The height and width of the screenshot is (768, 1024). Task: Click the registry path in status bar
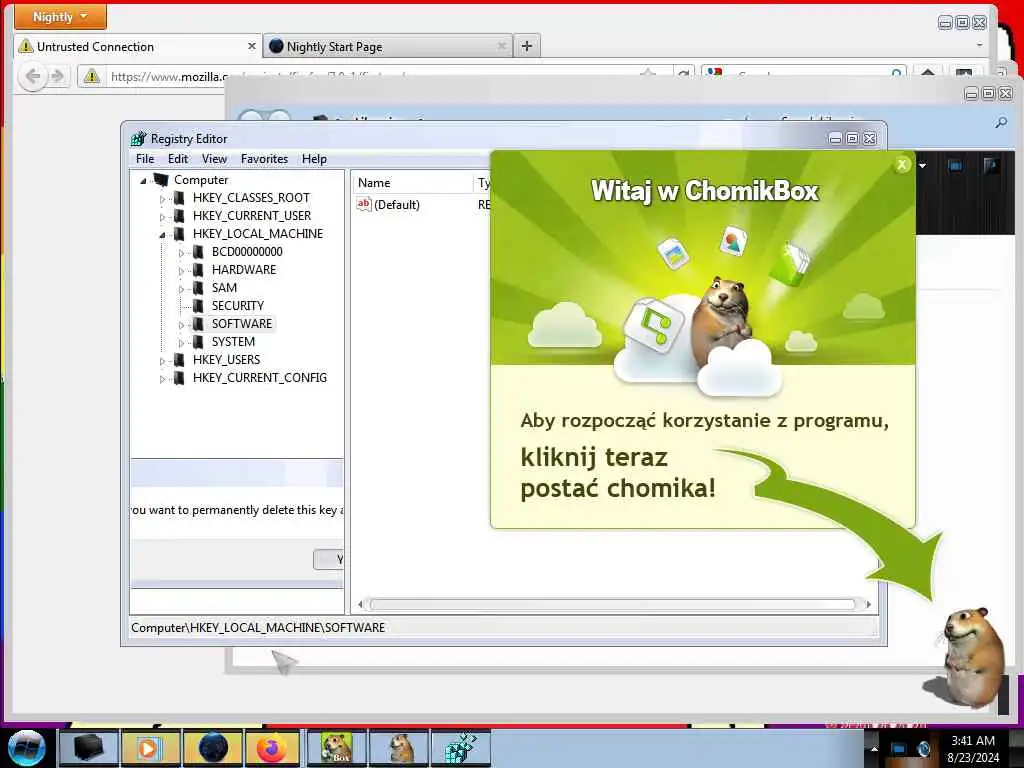click(x=258, y=628)
